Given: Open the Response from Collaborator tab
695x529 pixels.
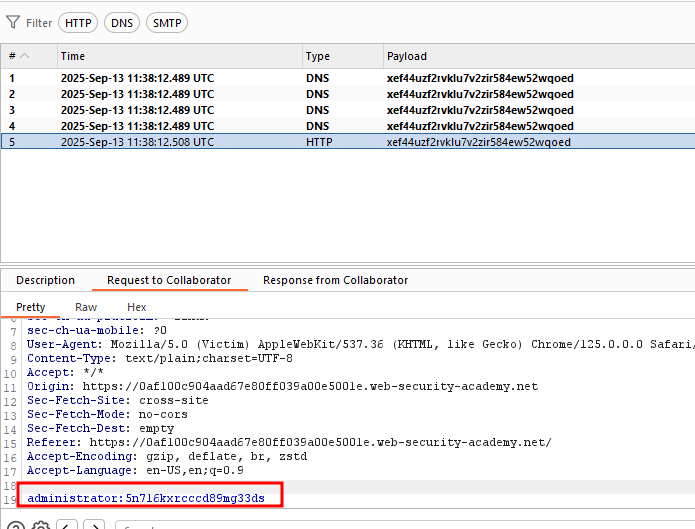Looking at the screenshot, I should tap(336, 280).
